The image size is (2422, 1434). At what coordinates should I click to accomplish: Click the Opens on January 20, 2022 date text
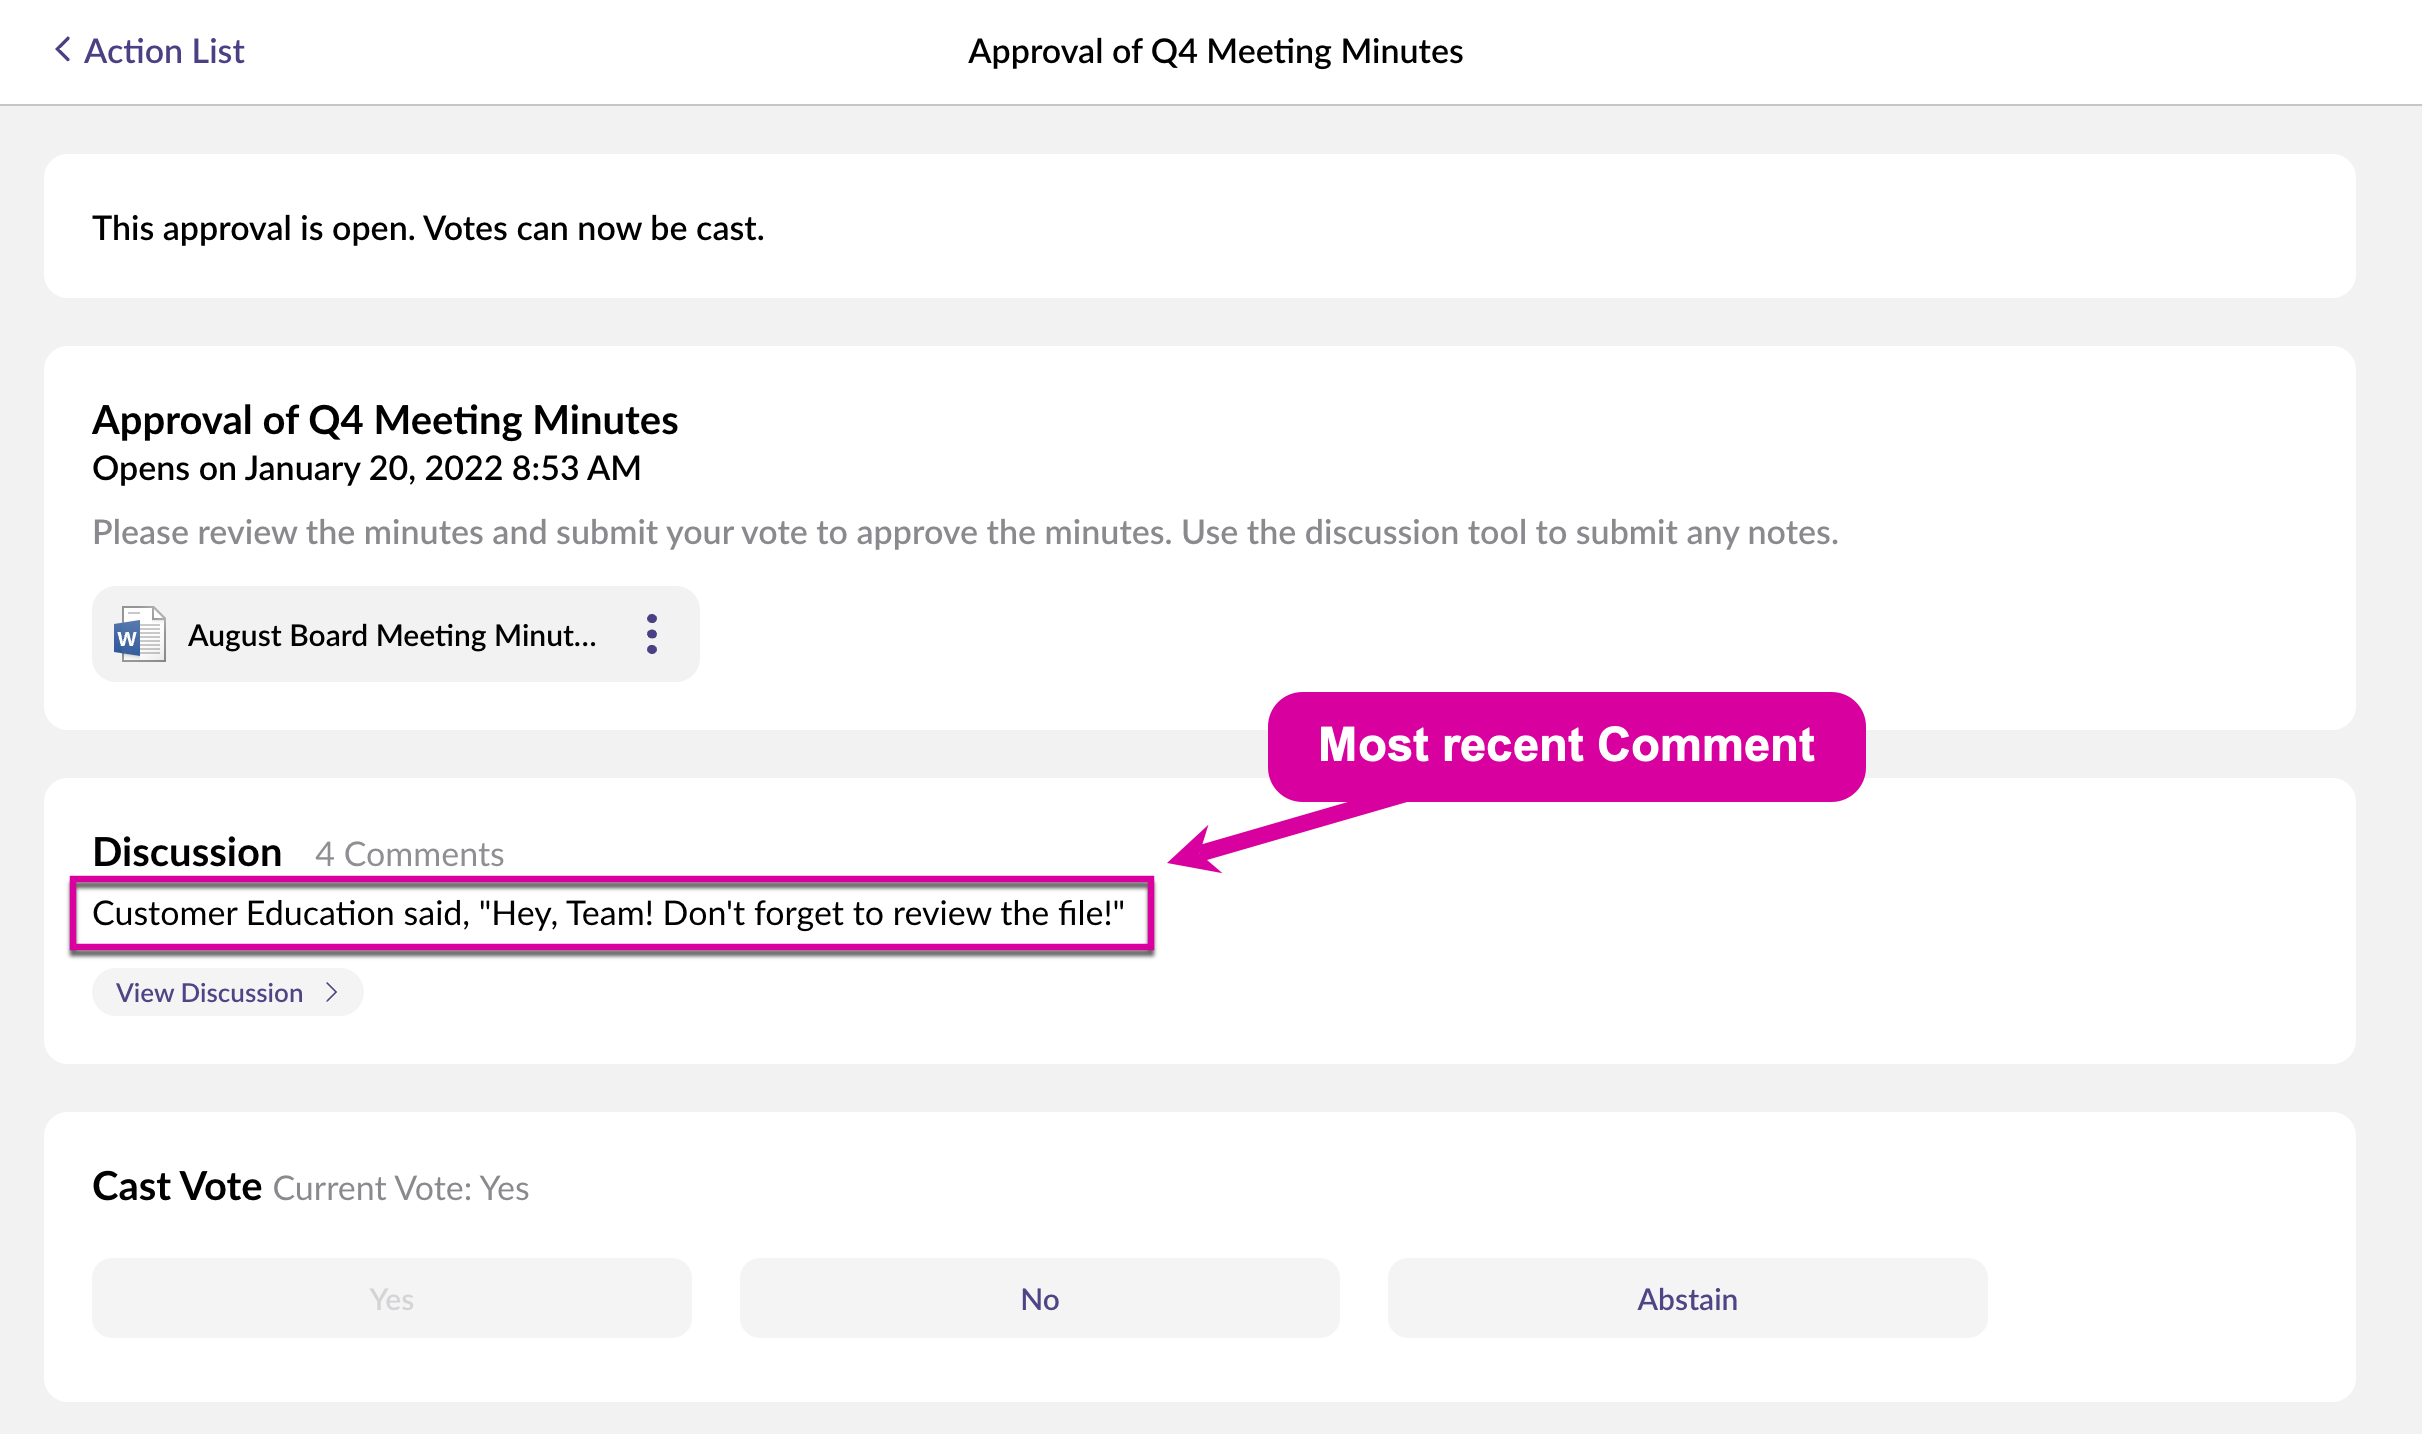366,468
